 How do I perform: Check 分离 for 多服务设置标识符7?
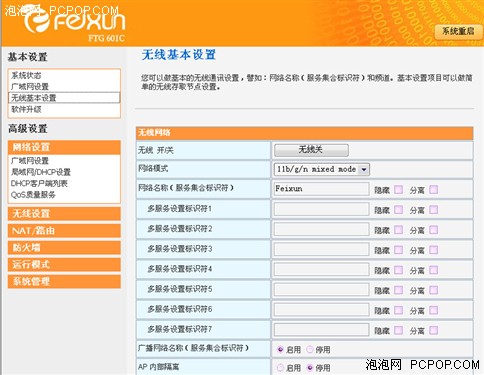(x=433, y=330)
